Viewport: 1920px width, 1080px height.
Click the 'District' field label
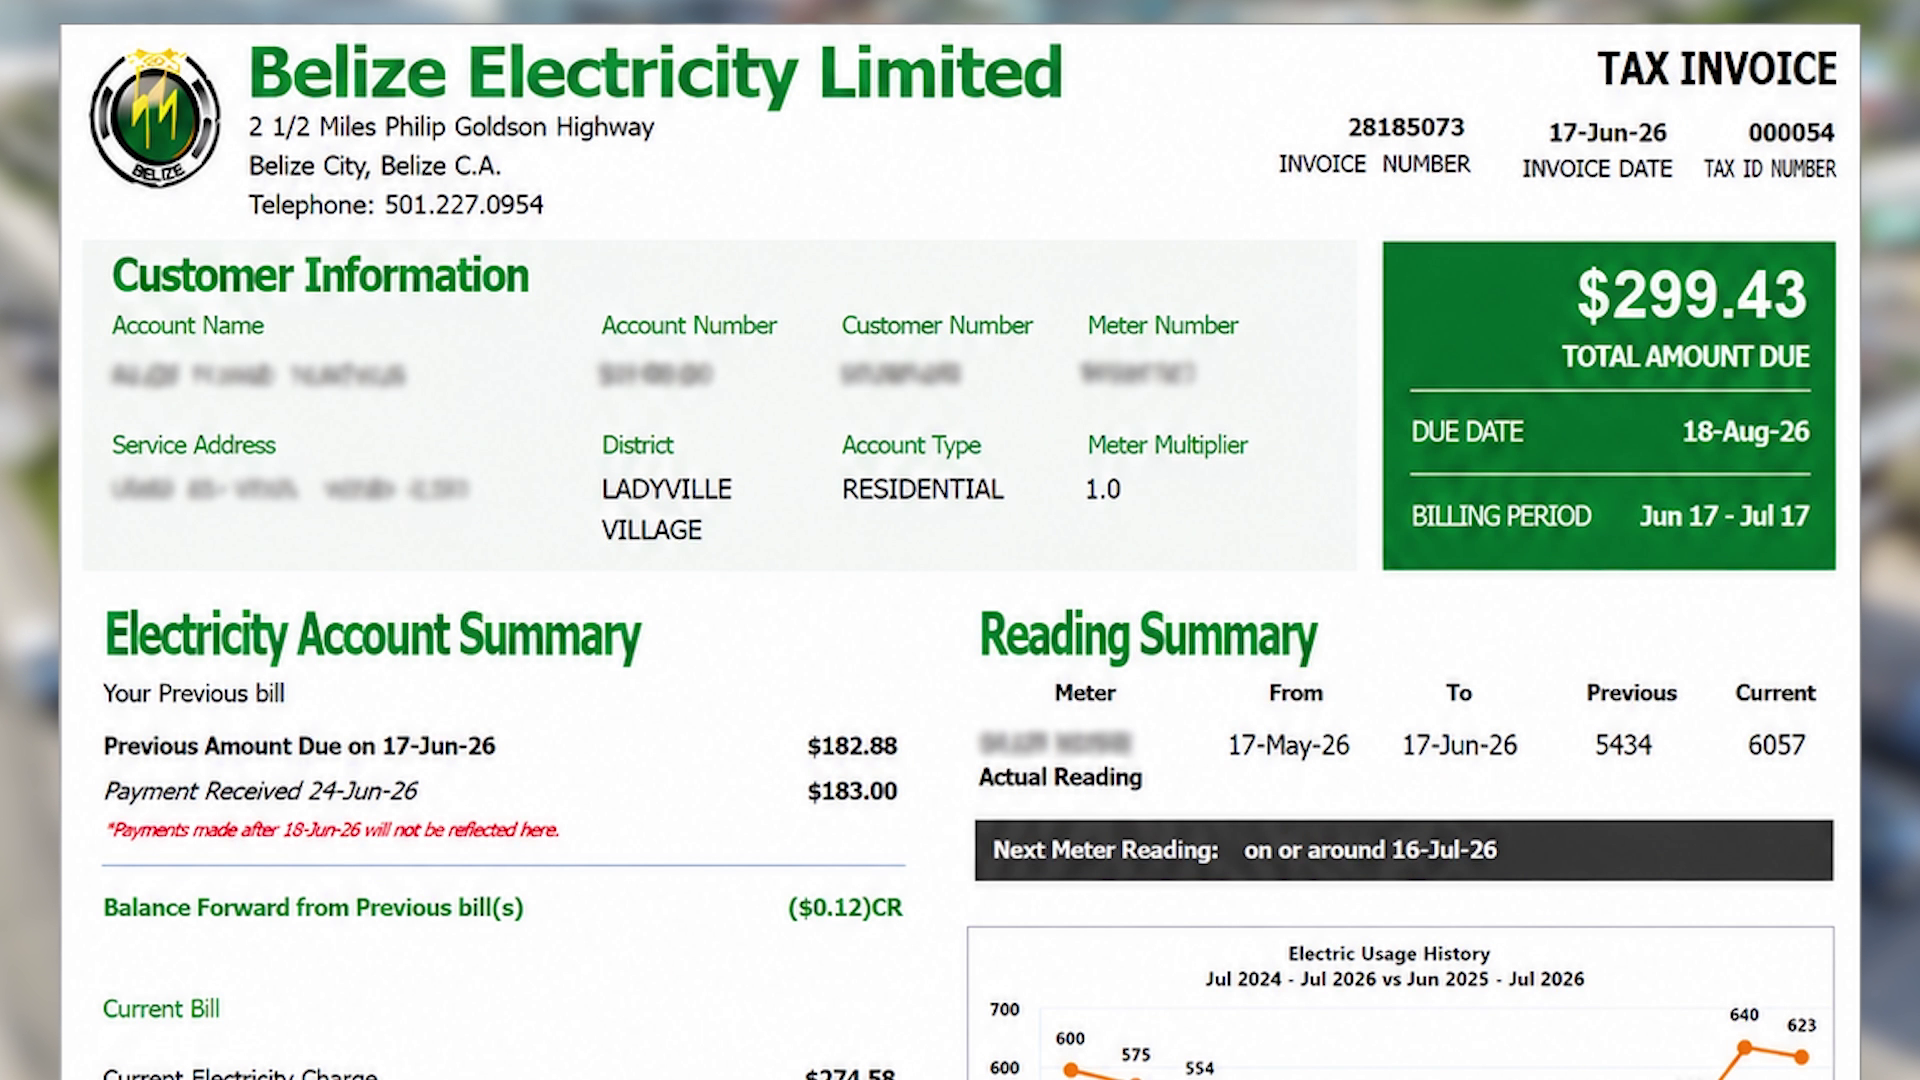point(638,445)
